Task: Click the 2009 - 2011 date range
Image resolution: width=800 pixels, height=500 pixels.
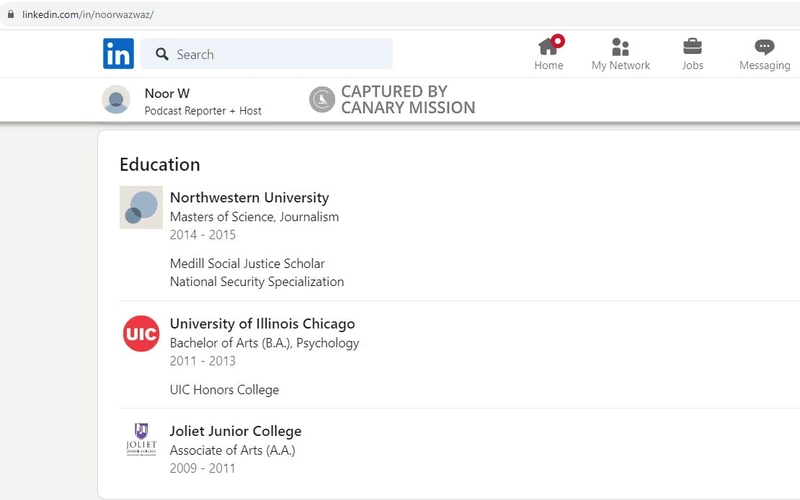Action: 203,468
